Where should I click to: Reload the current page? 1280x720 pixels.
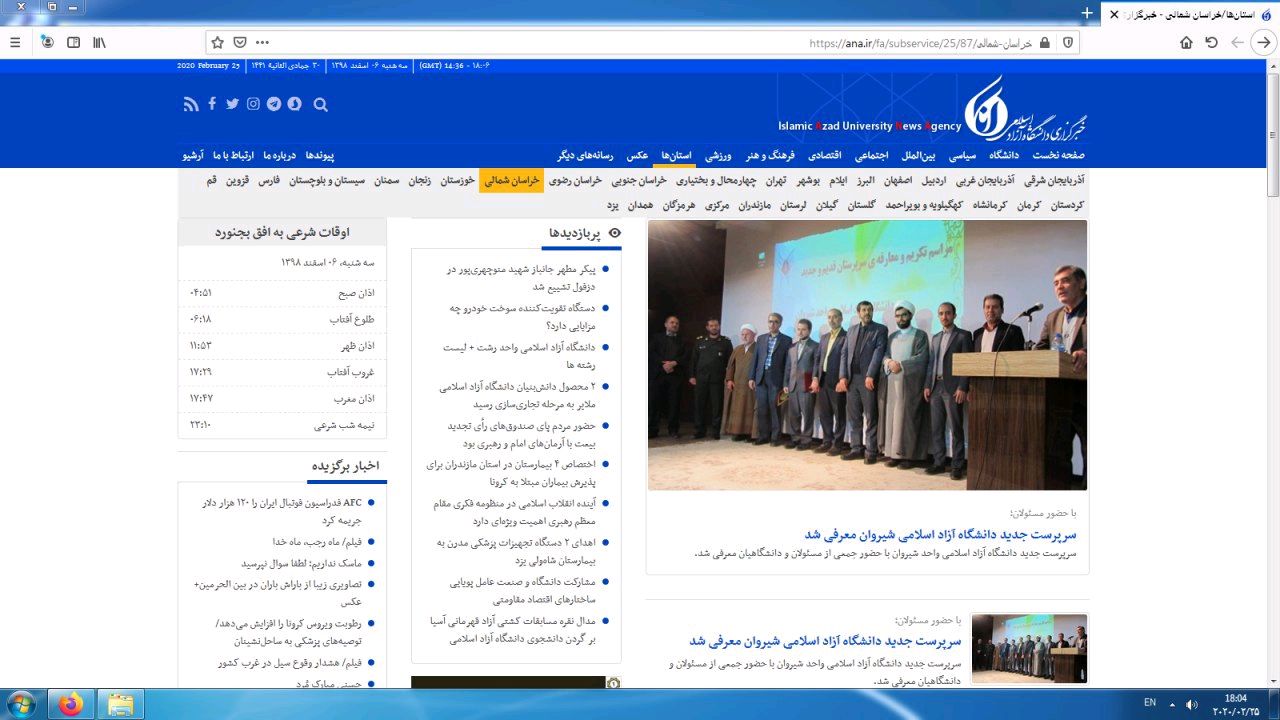[1211, 42]
